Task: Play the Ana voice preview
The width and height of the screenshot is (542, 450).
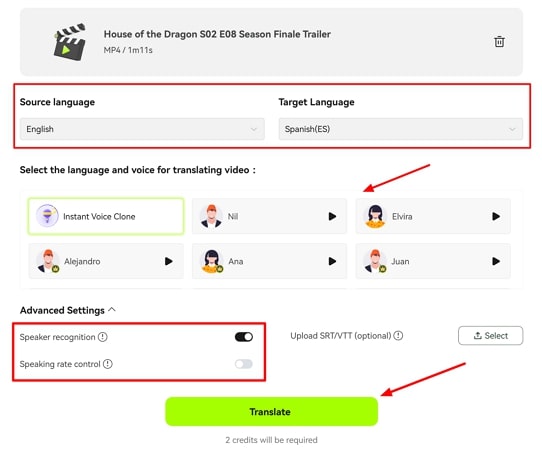Action: [332, 261]
